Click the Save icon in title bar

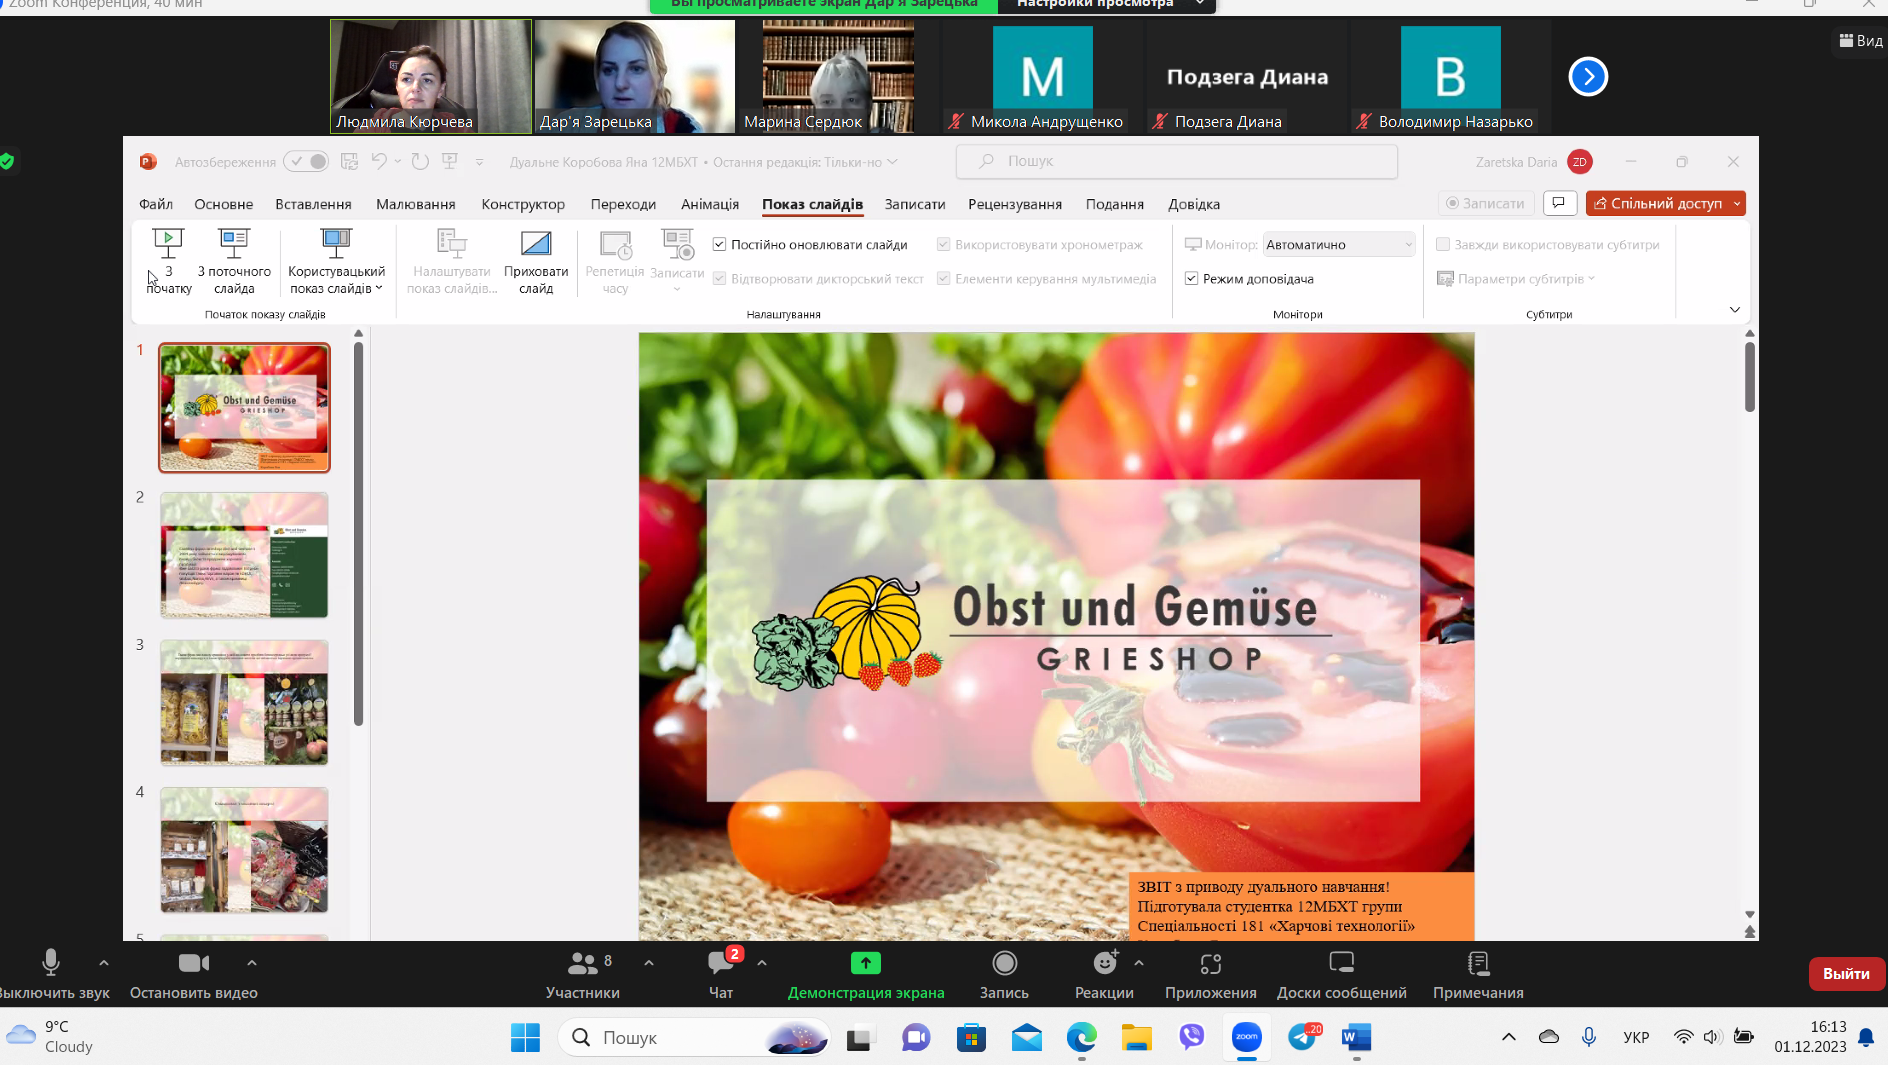pos(349,161)
